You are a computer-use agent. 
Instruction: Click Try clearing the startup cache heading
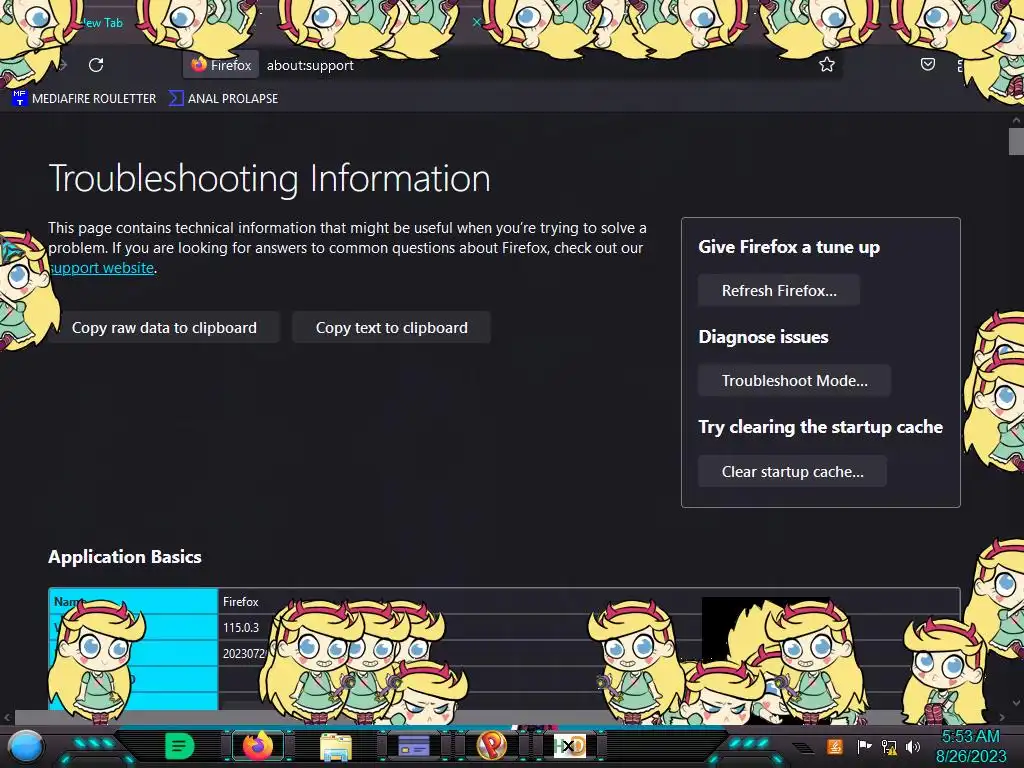(820, 427)
